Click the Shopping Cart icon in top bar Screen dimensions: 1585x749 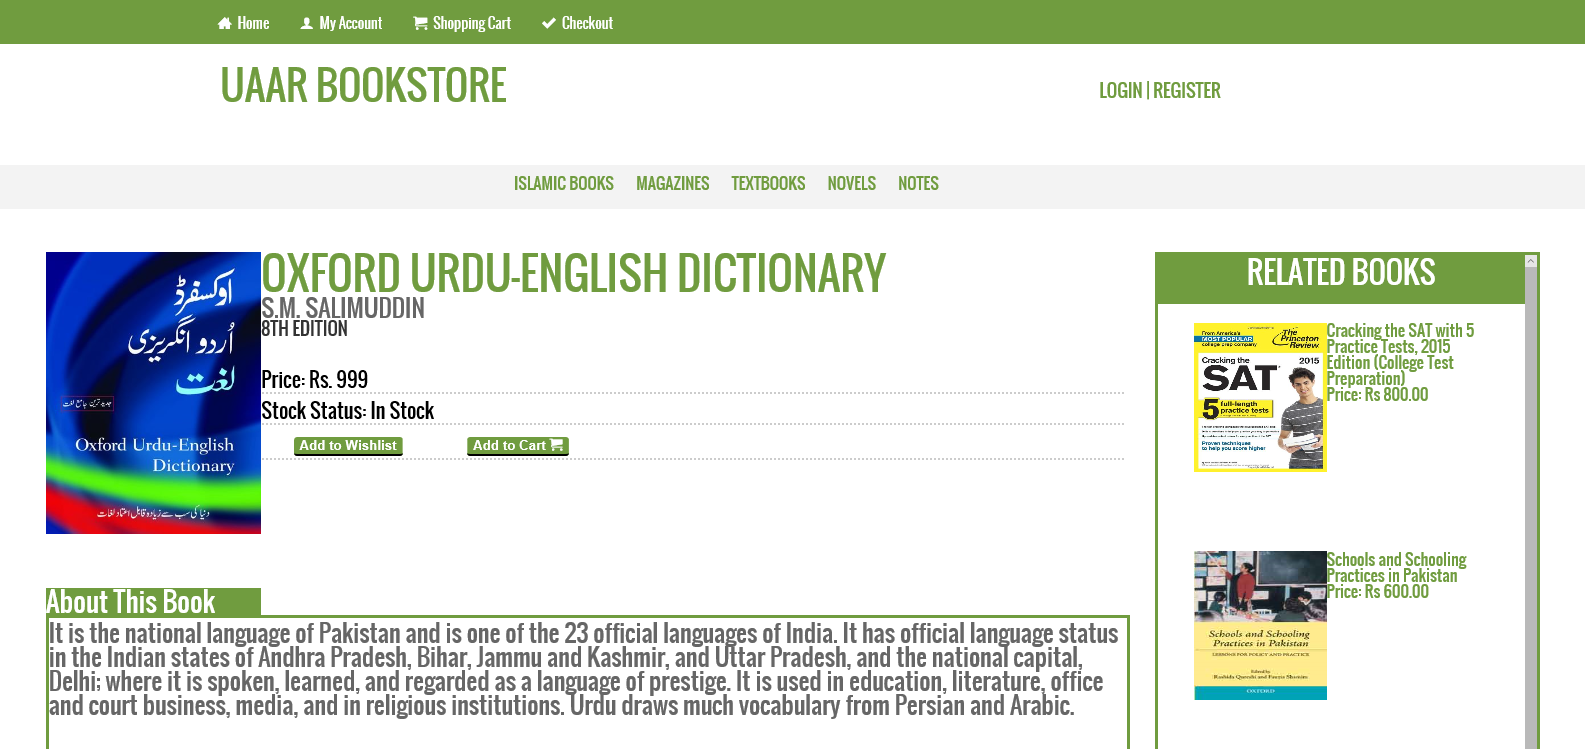point(420,23)
